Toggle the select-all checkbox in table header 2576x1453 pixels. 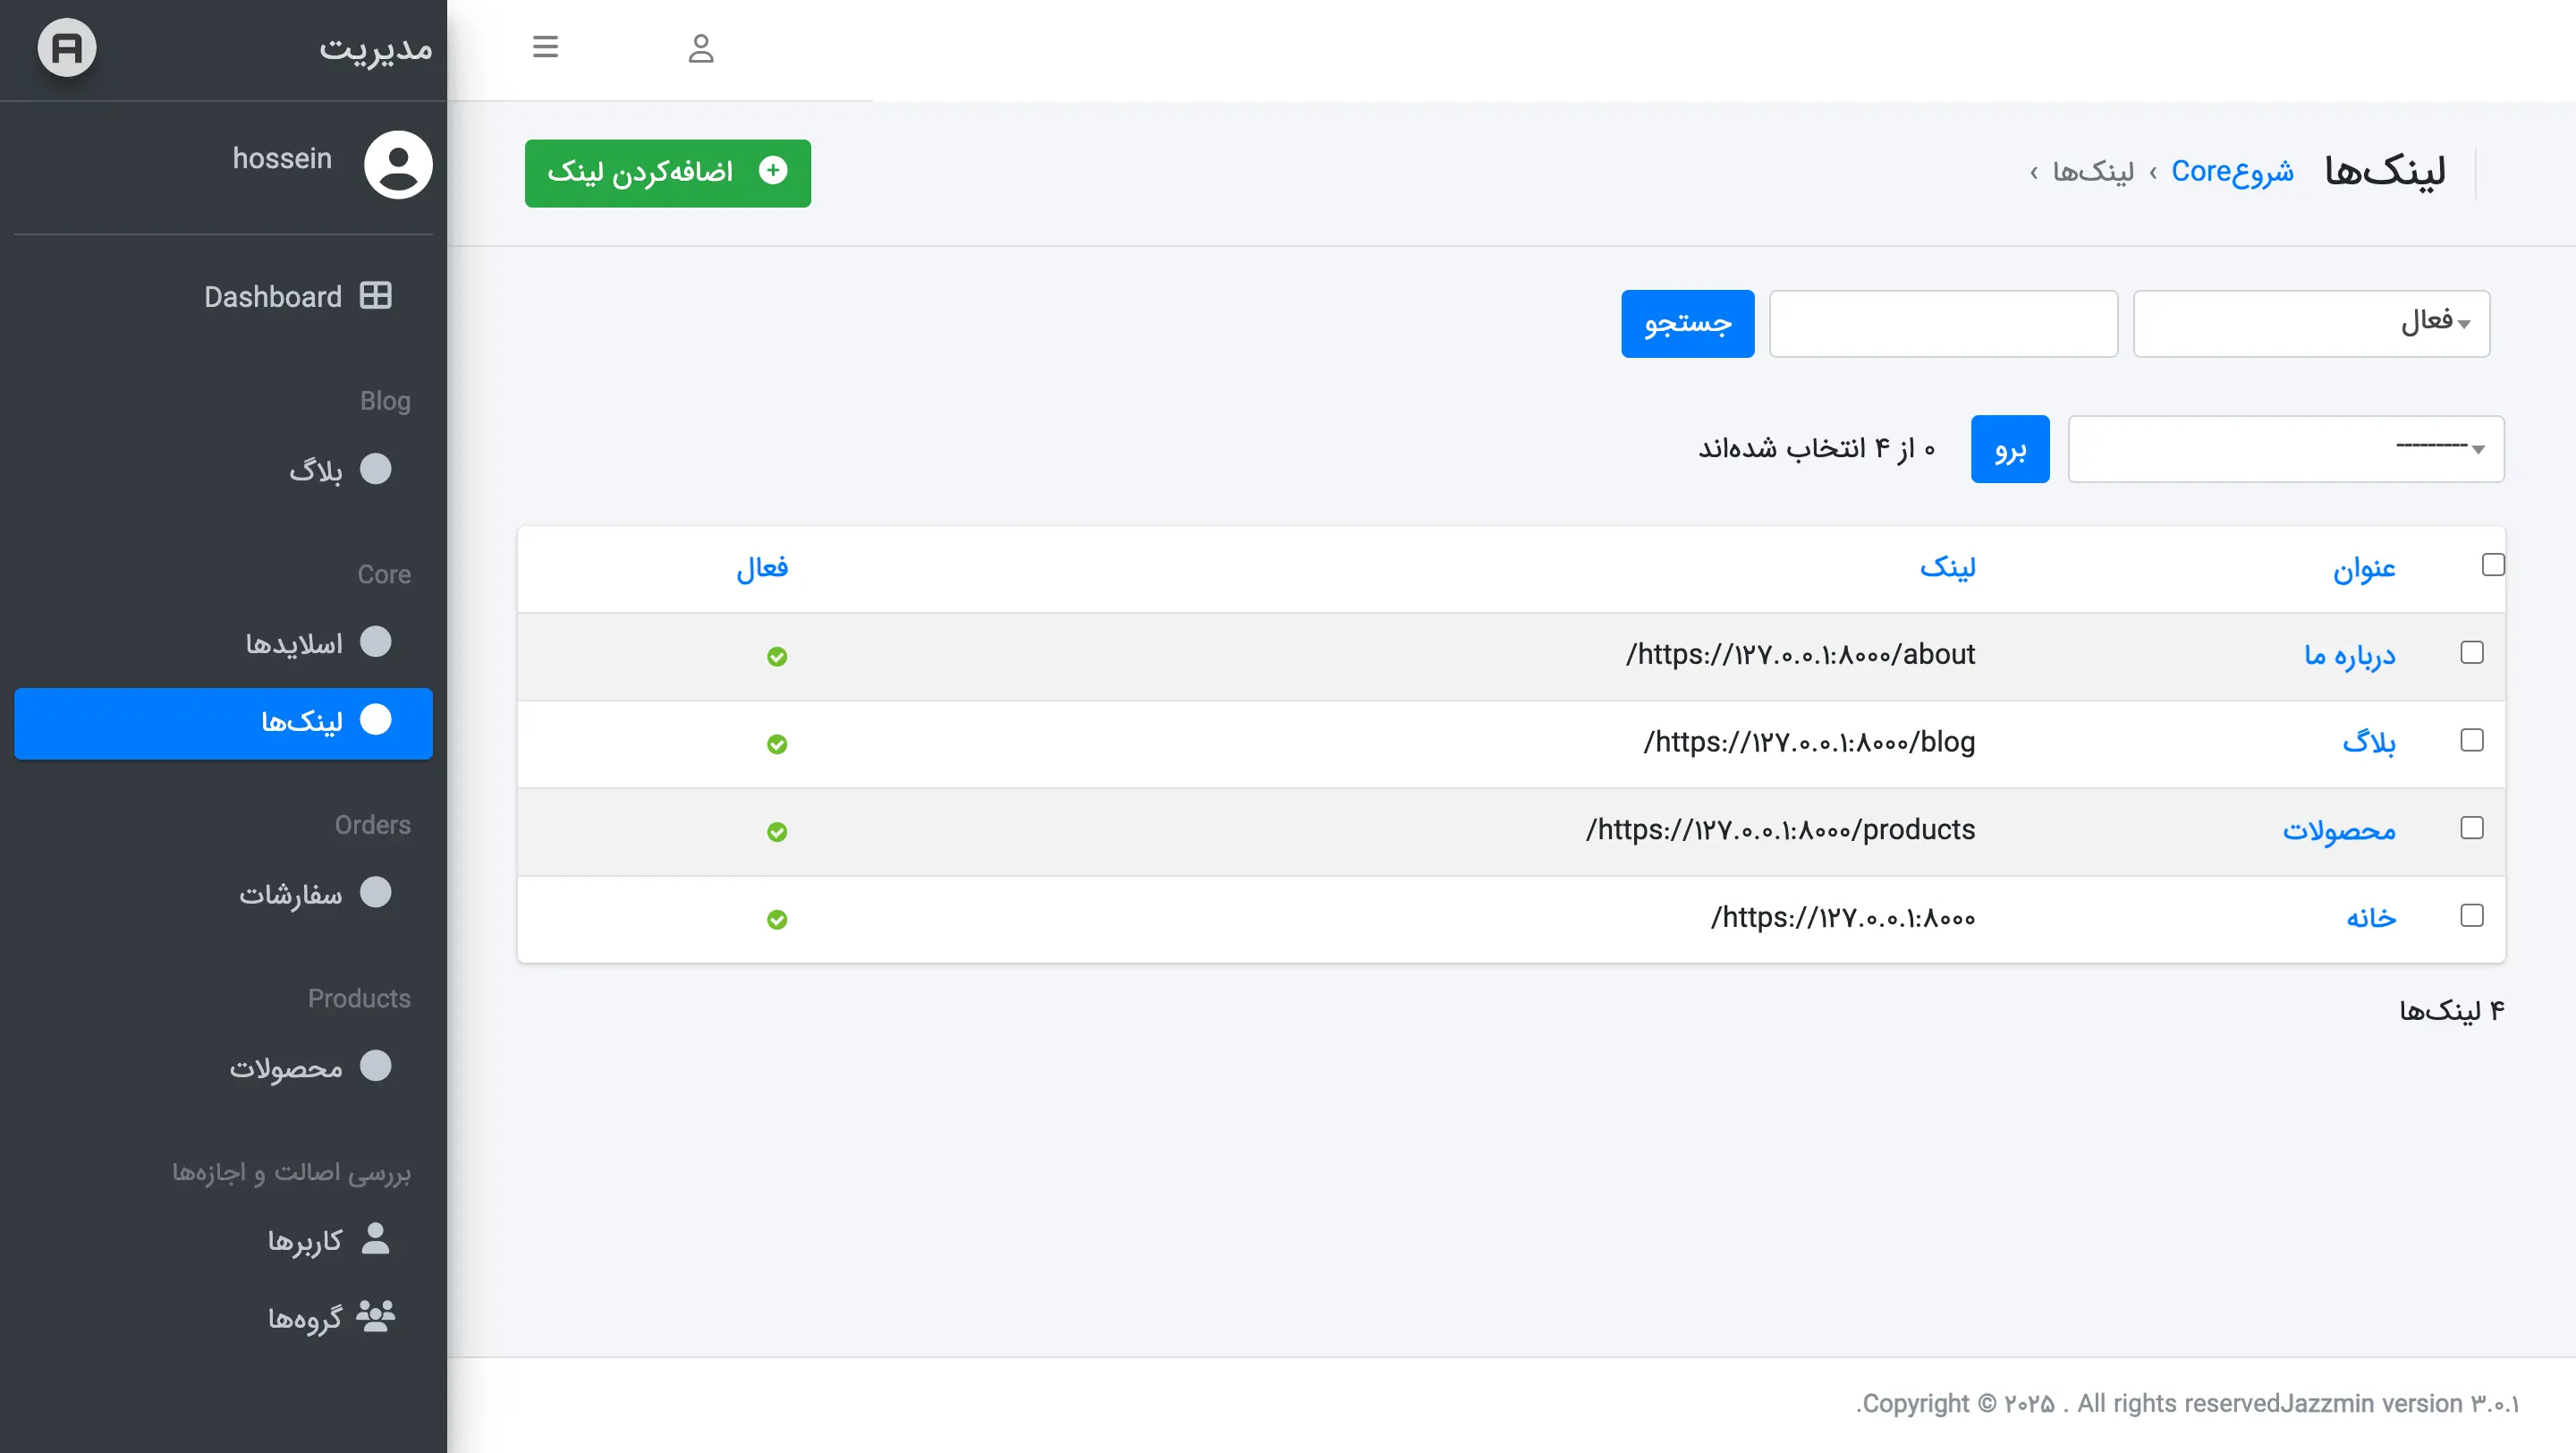2493,565
